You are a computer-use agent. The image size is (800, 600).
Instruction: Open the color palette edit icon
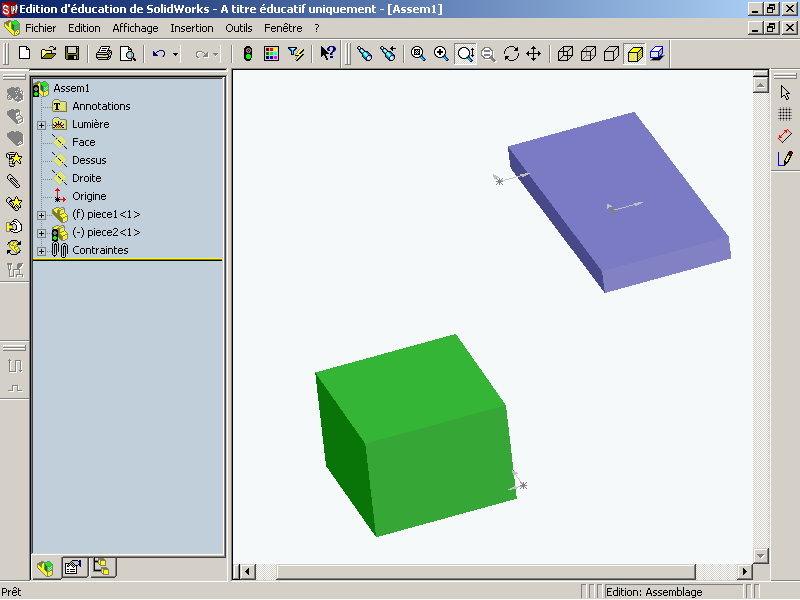[x=271, y=54]
